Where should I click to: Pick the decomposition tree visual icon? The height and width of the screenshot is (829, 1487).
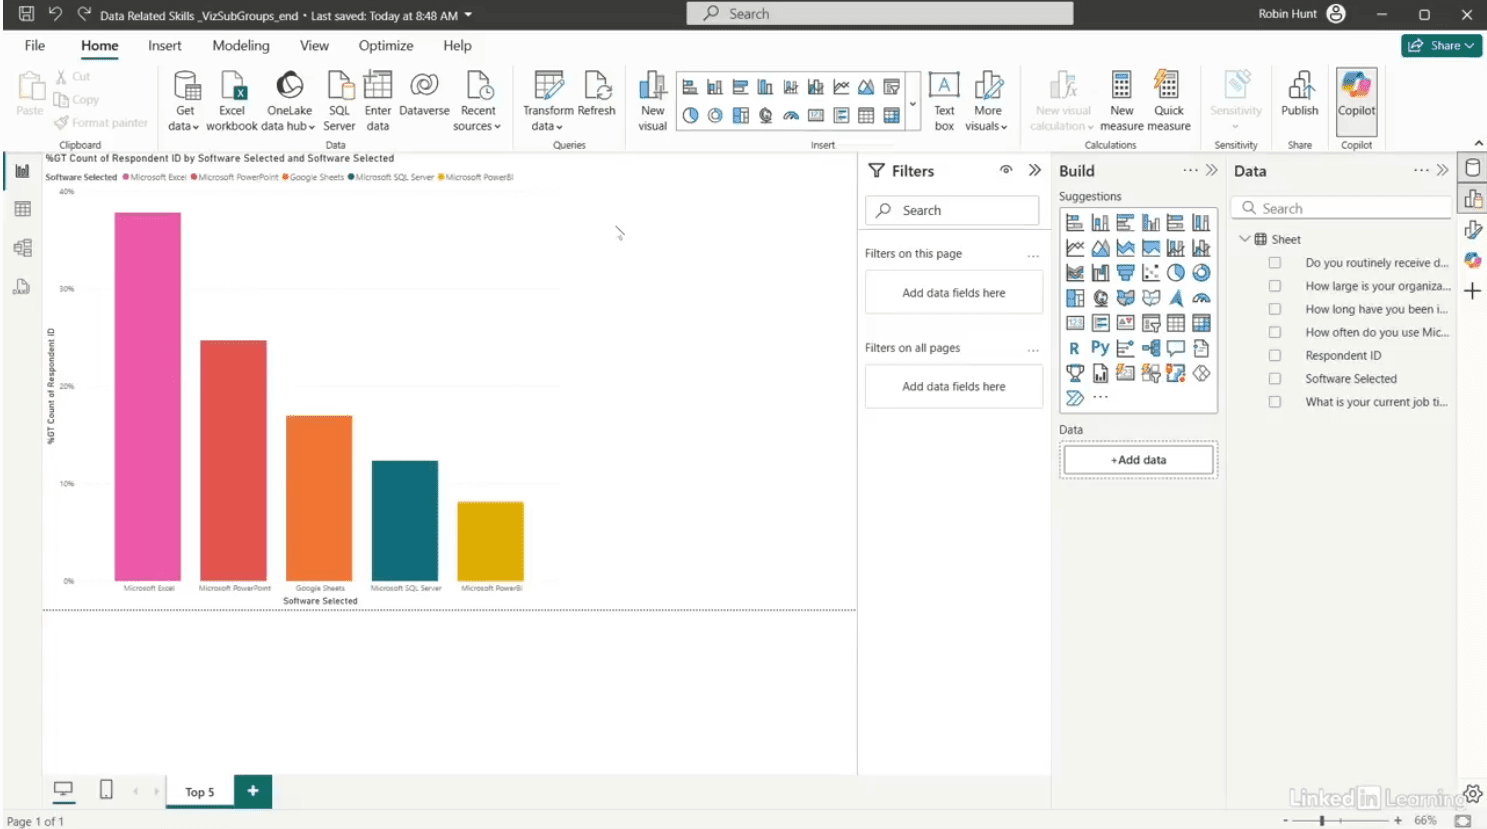[1151, 348]
